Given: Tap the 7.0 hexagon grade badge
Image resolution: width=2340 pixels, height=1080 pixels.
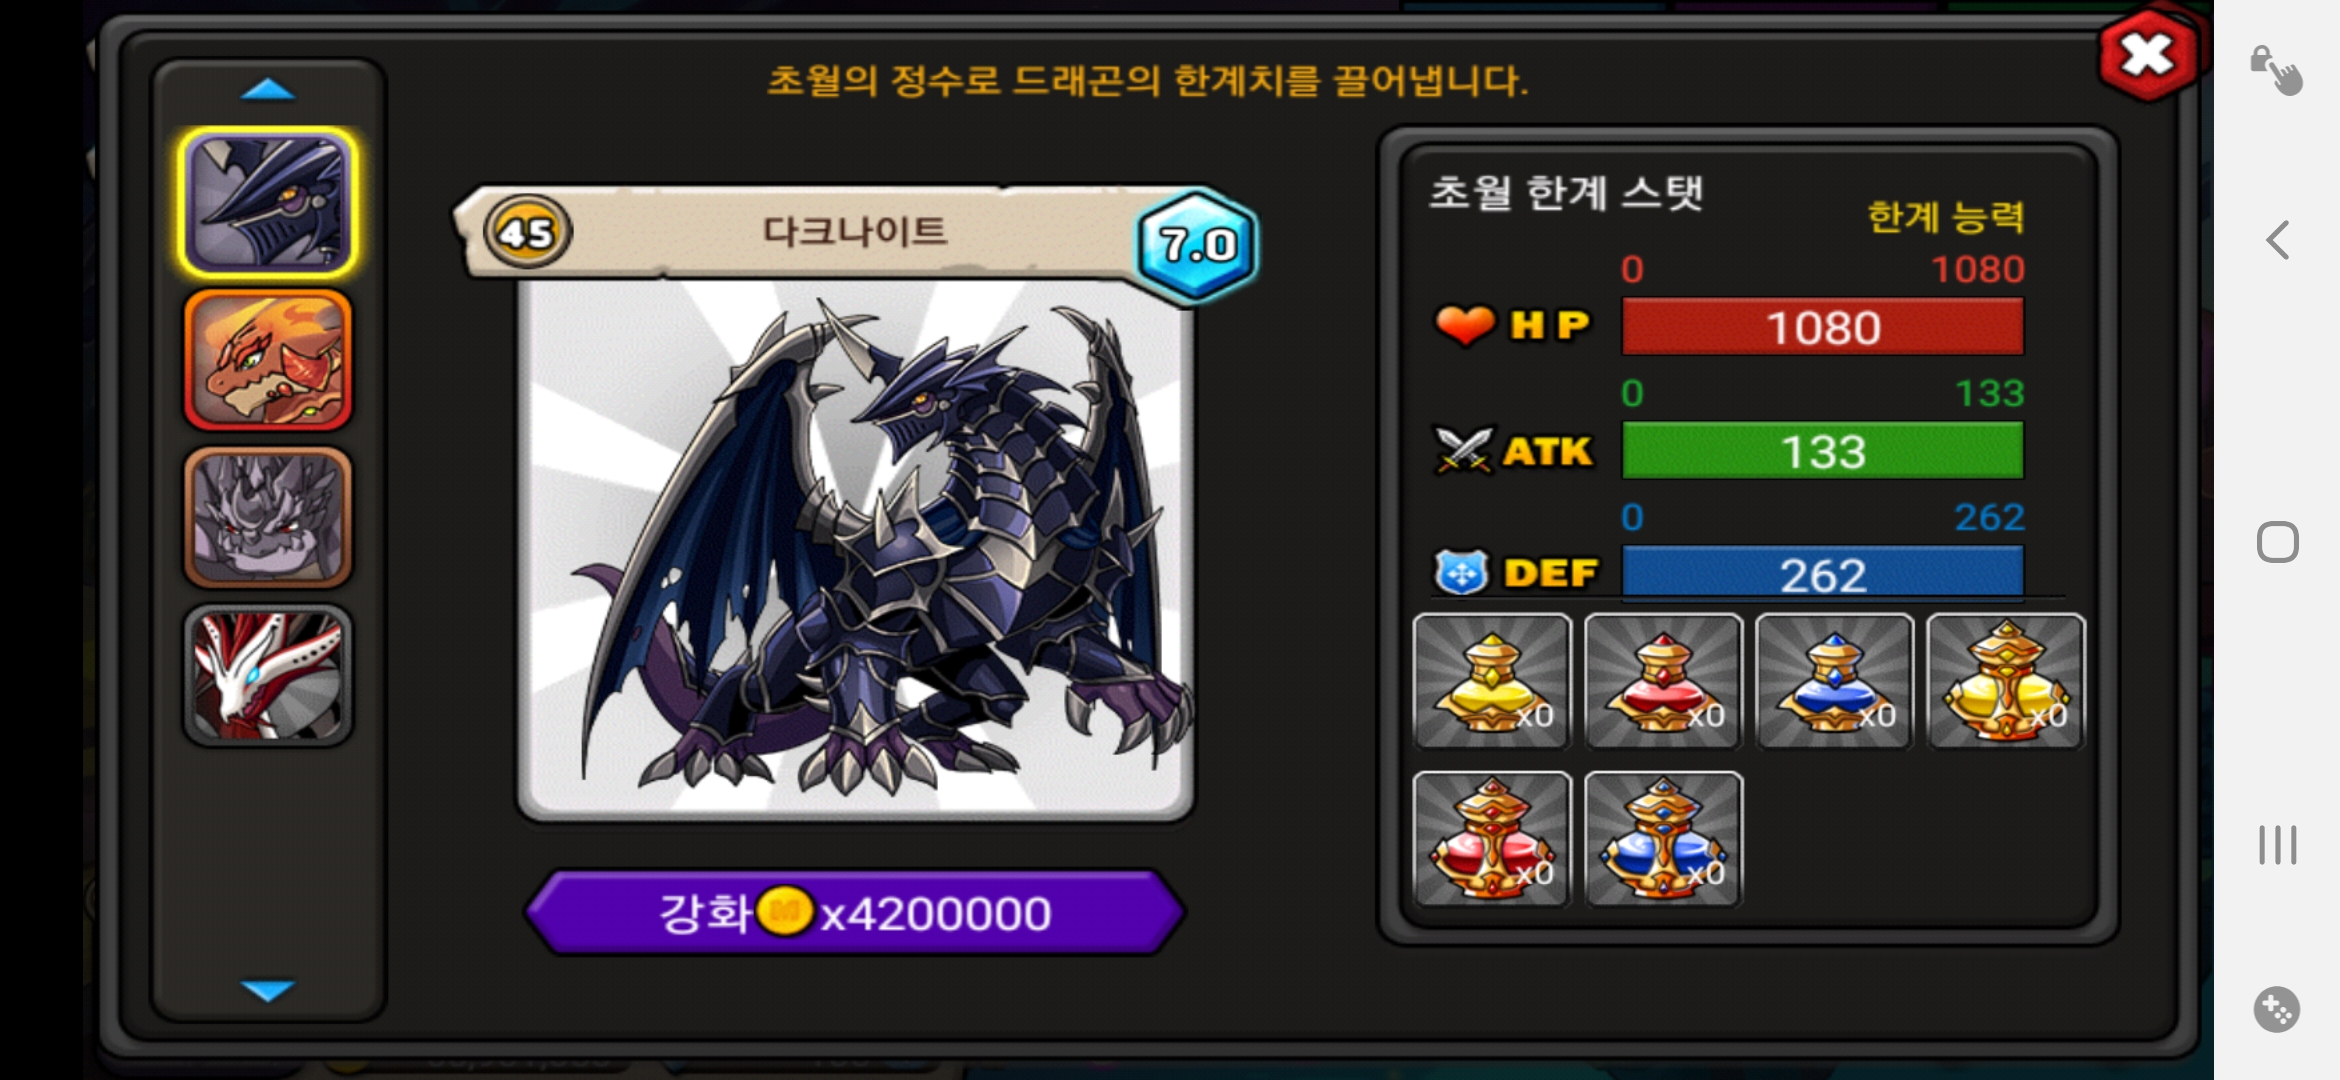Looking at the screenshot, I should click(x=1197, y=244).
